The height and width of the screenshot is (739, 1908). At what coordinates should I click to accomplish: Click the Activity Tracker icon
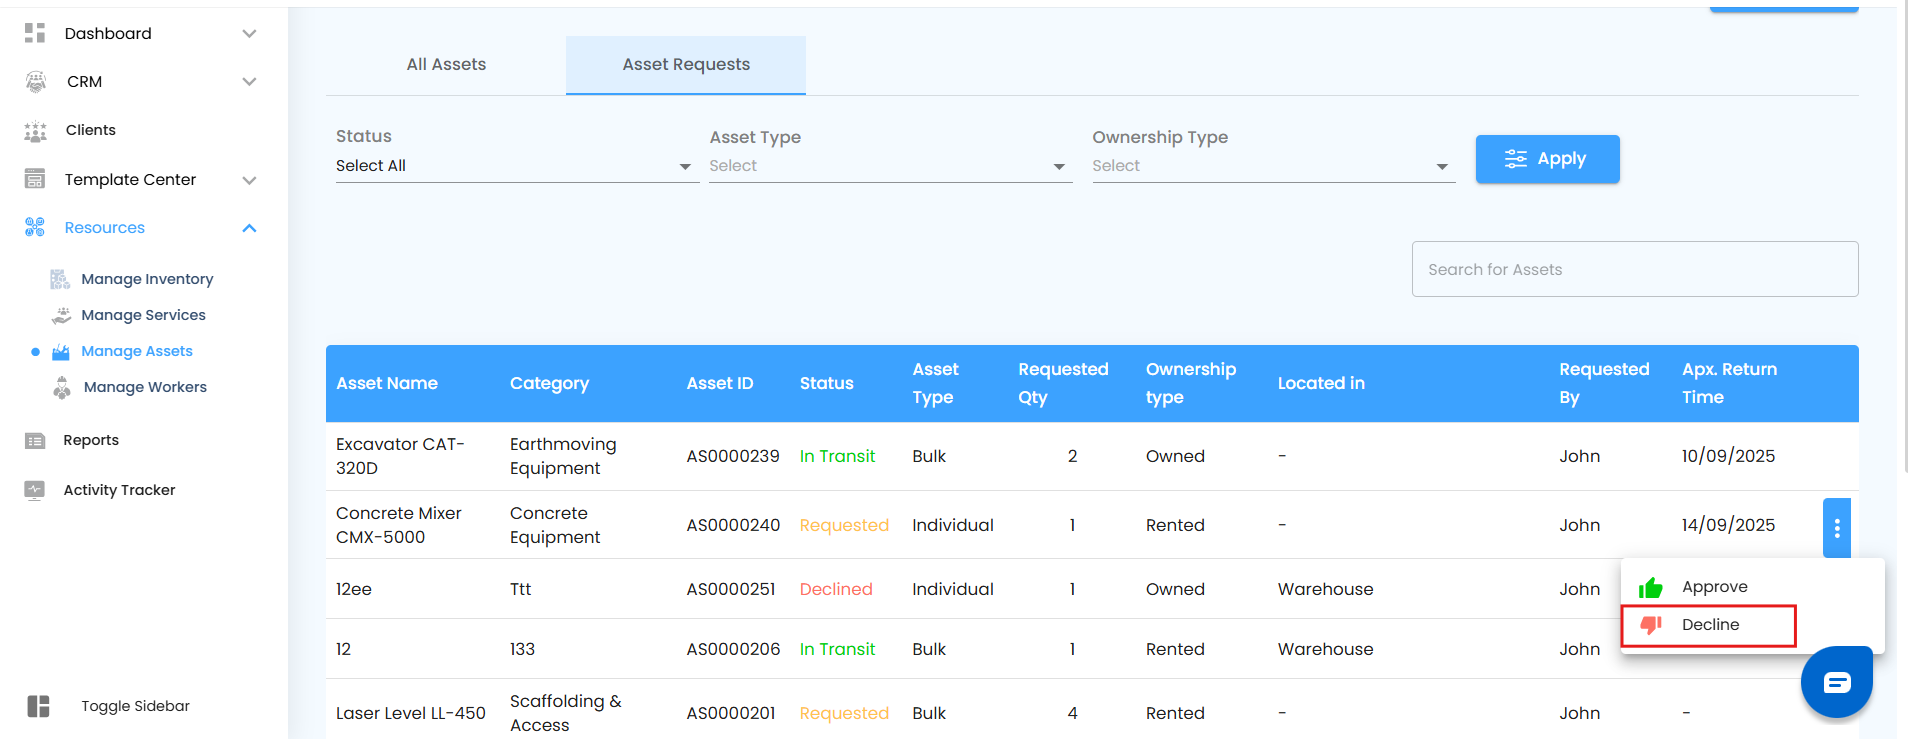35,490
